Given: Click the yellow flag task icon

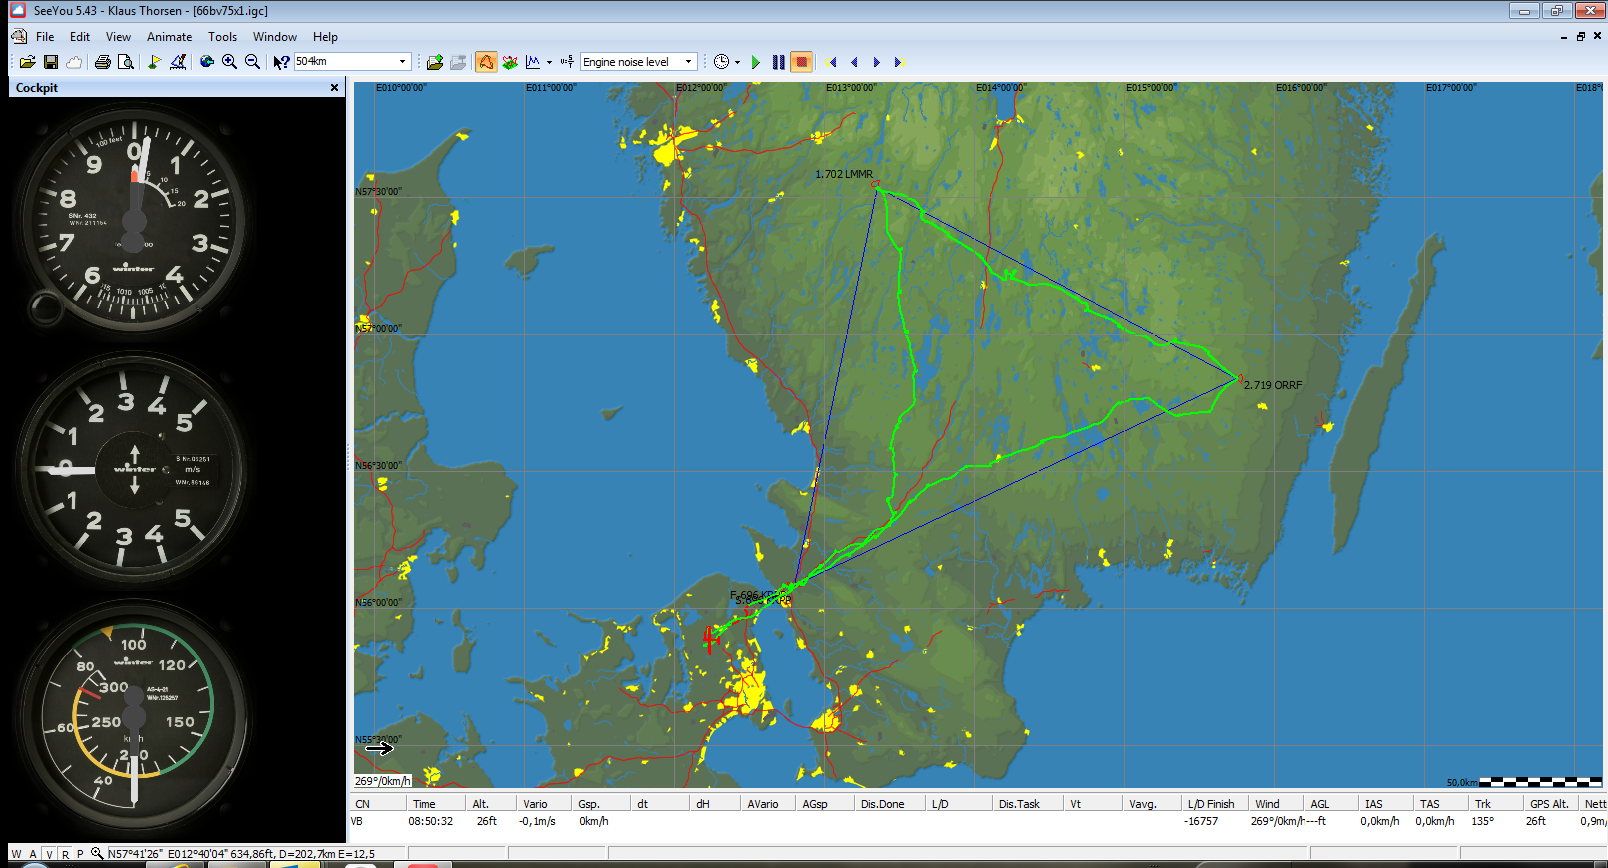Looking at the screenshot, I should 154,62.
